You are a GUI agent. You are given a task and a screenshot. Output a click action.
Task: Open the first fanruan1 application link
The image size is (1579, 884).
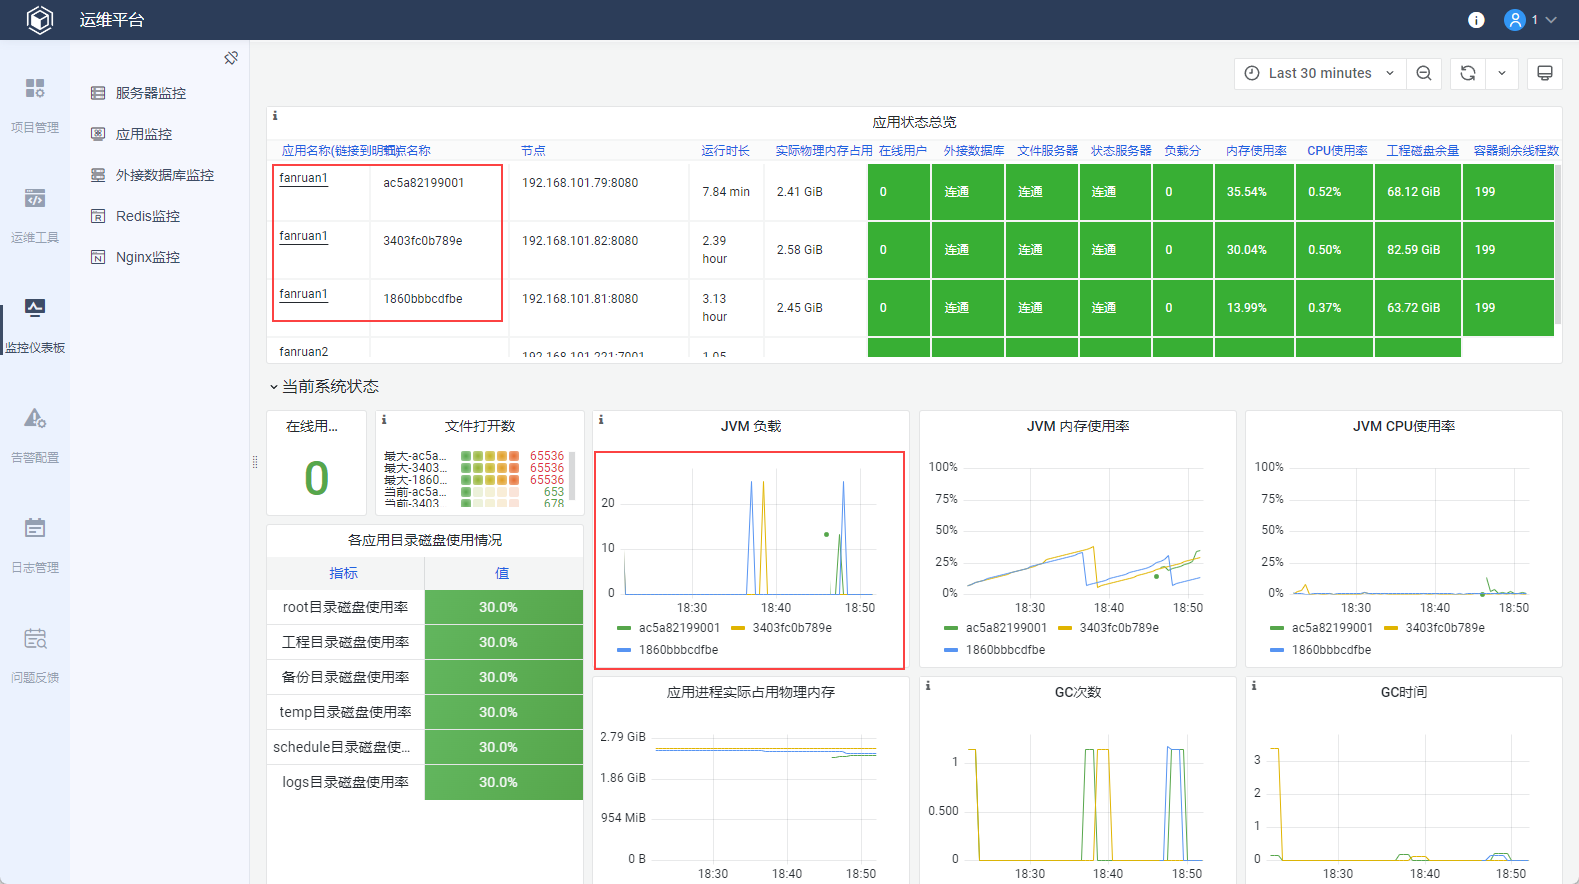tap(303, 178)
